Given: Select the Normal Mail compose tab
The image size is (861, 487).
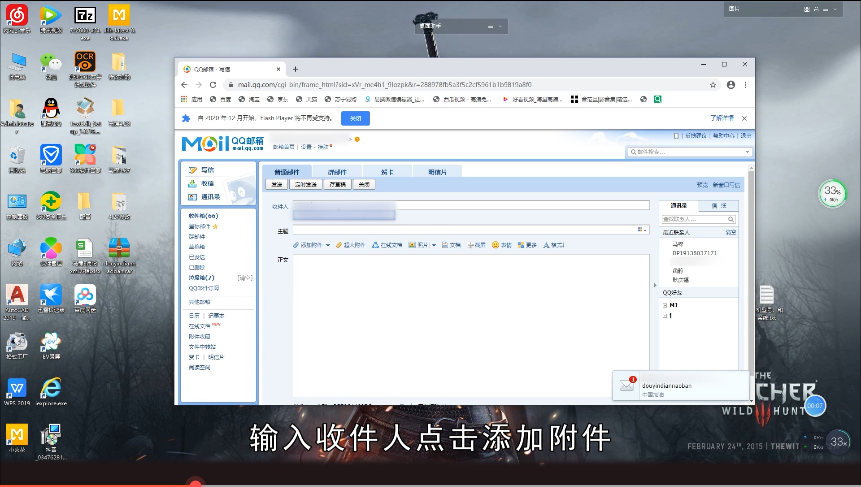Looking at the screenshot, I should point(287,172).
